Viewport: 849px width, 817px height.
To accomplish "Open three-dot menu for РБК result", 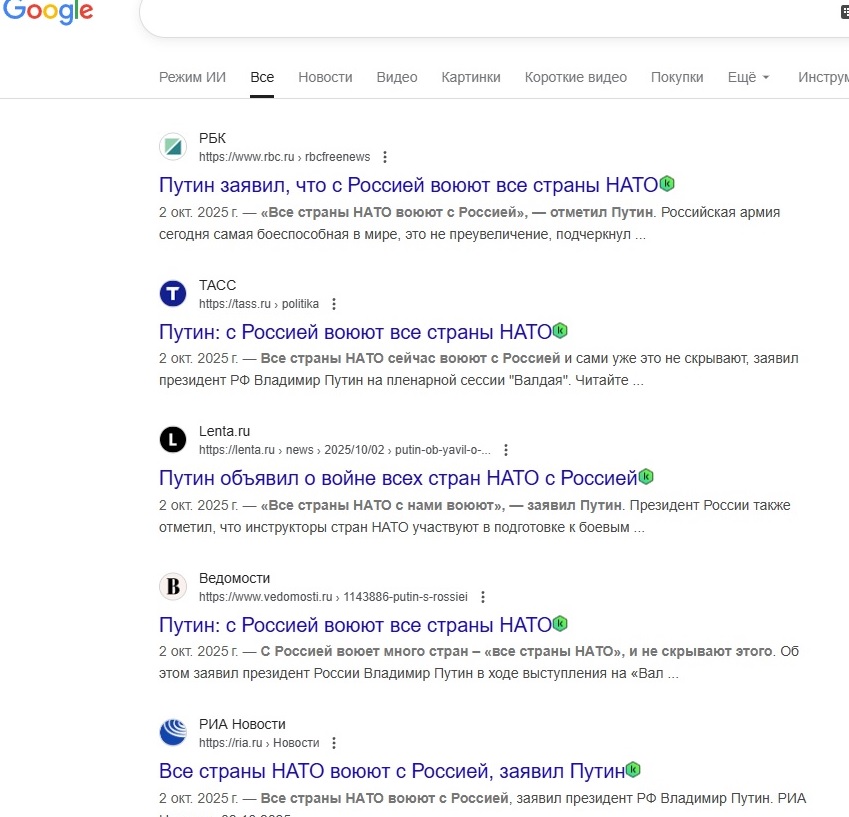I will [385, 157].
